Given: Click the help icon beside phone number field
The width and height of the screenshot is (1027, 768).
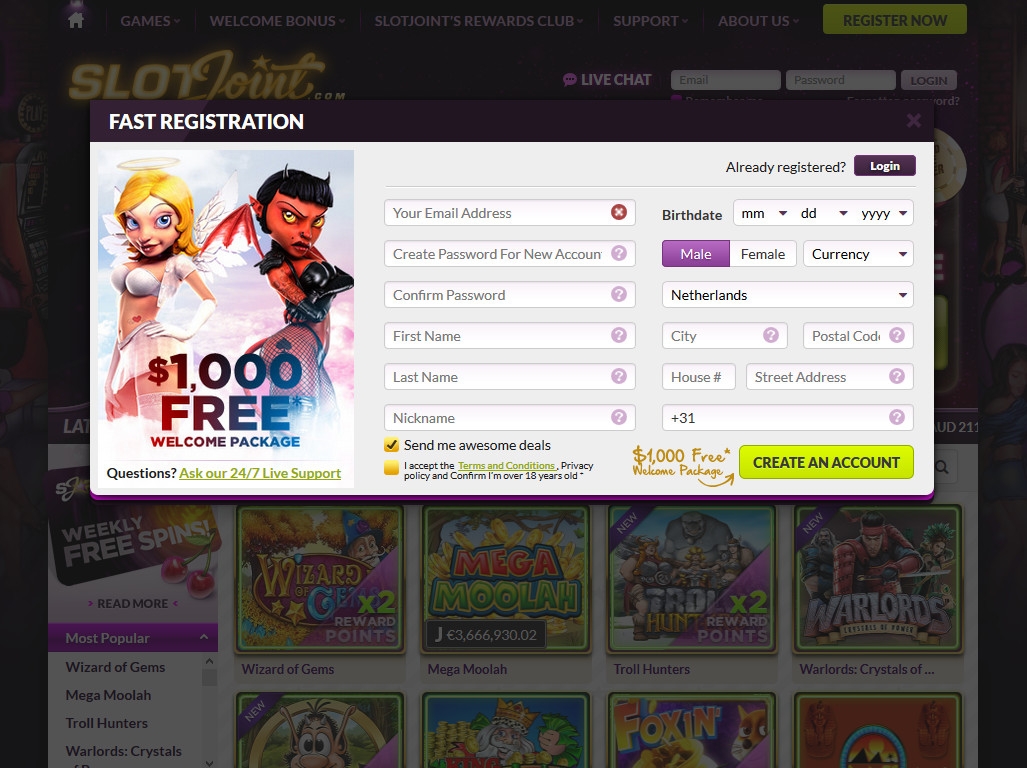Looking at the screenshot, I should (897, 417).
